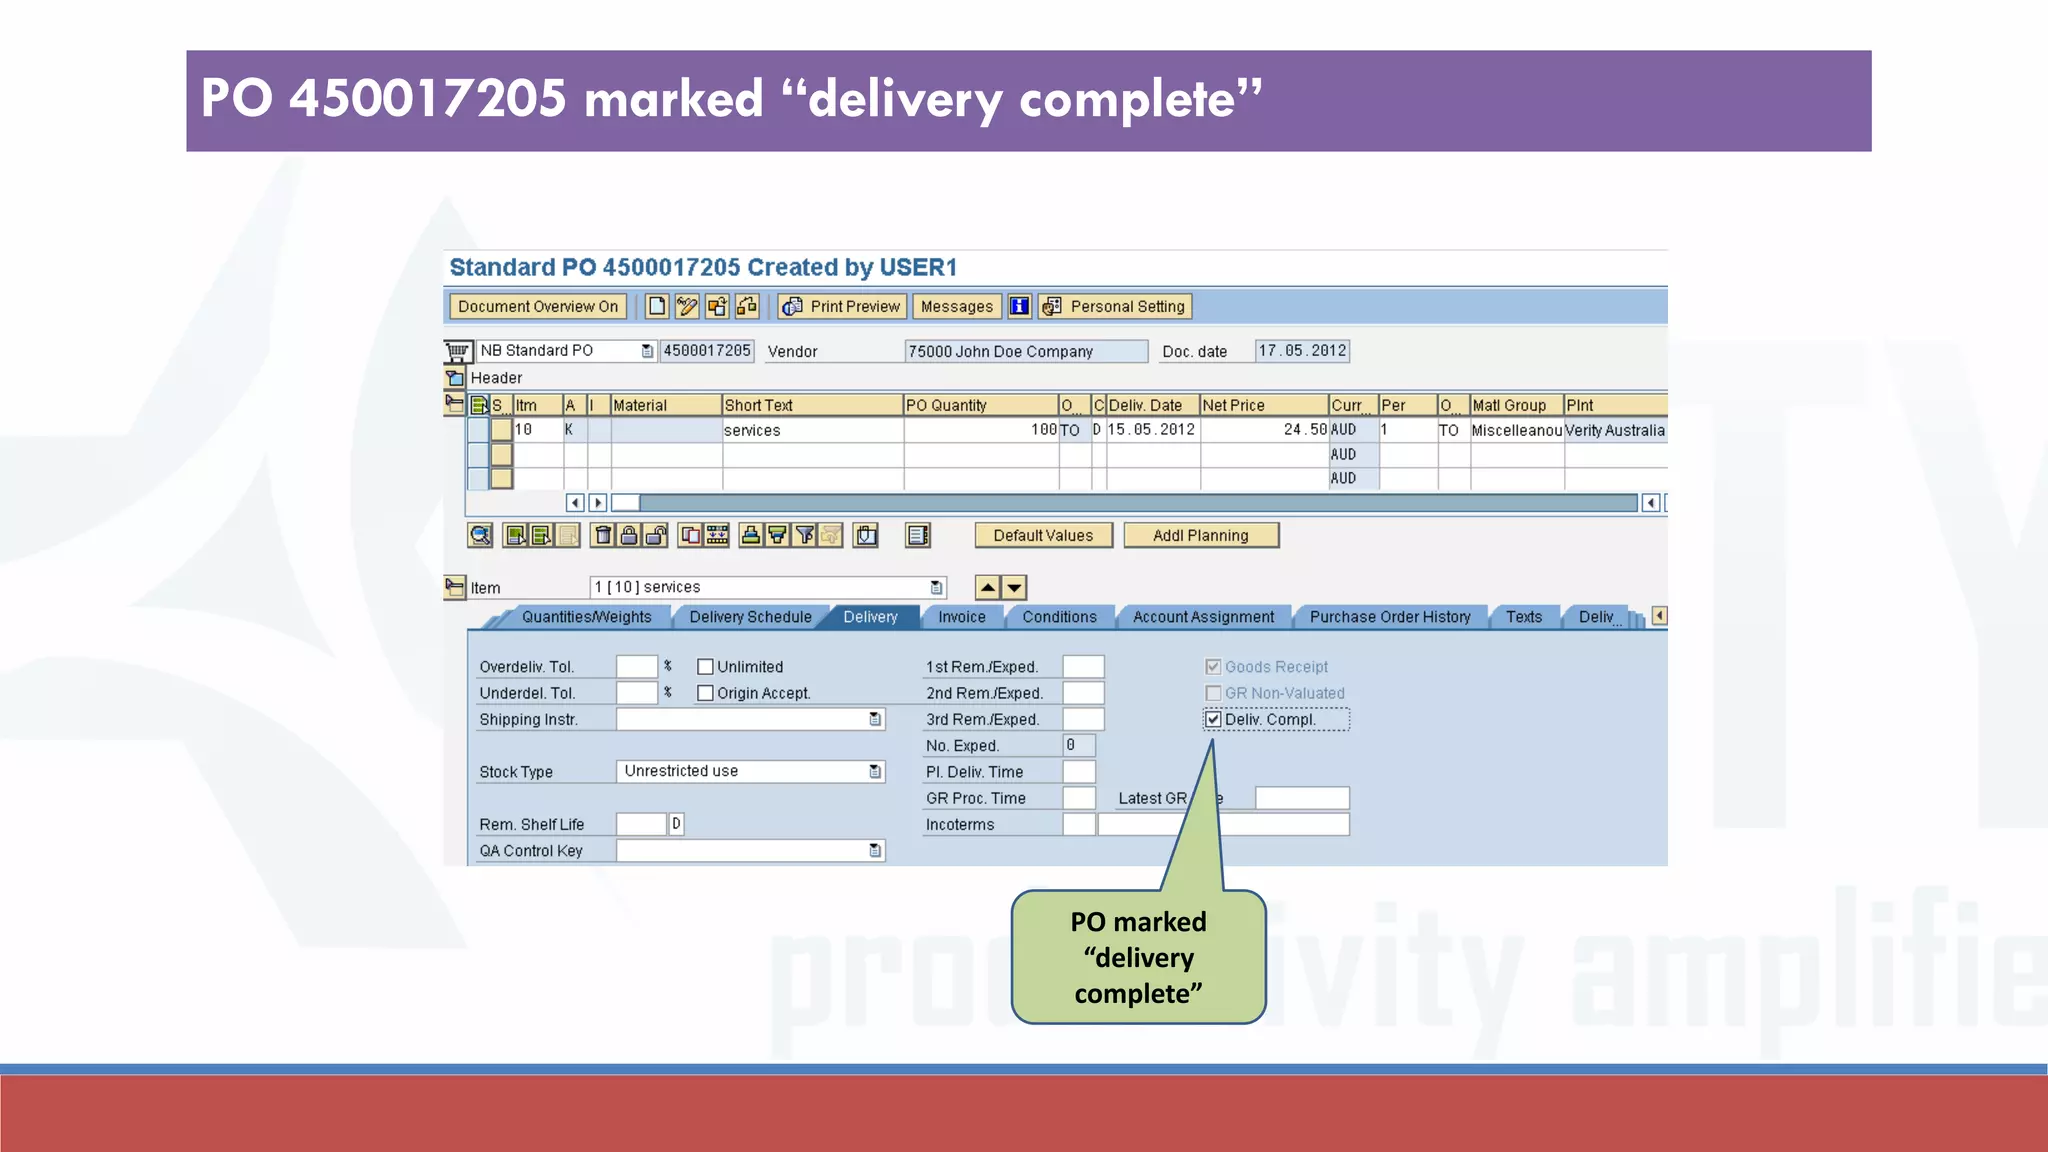
Task: Enable the Origin Accept. checkbox
Action: click(705, 693)
